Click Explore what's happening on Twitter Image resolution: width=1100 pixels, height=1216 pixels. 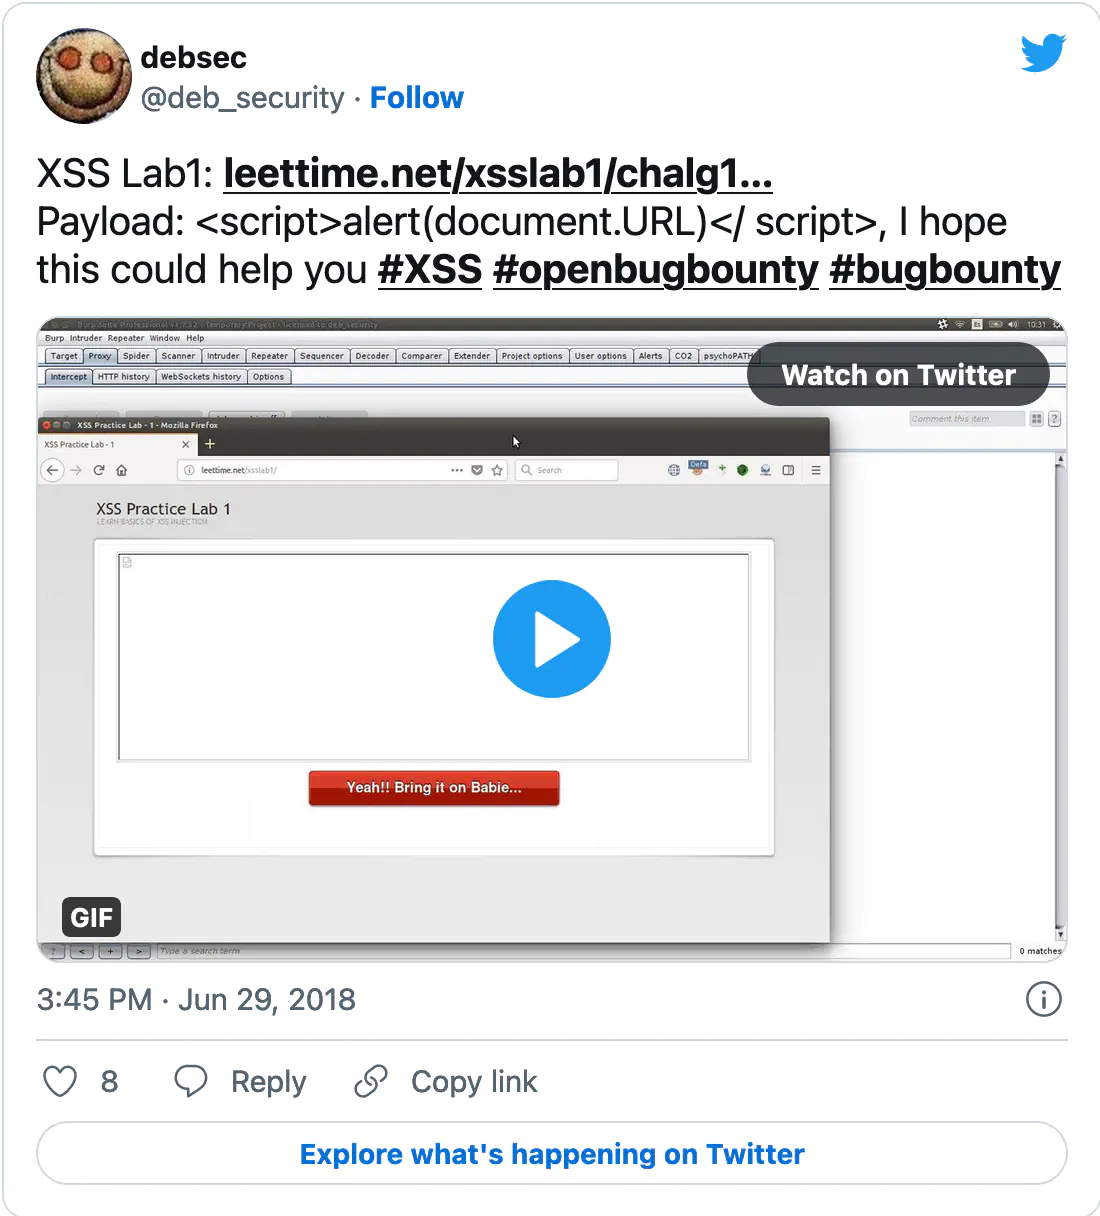point(552,1154)
